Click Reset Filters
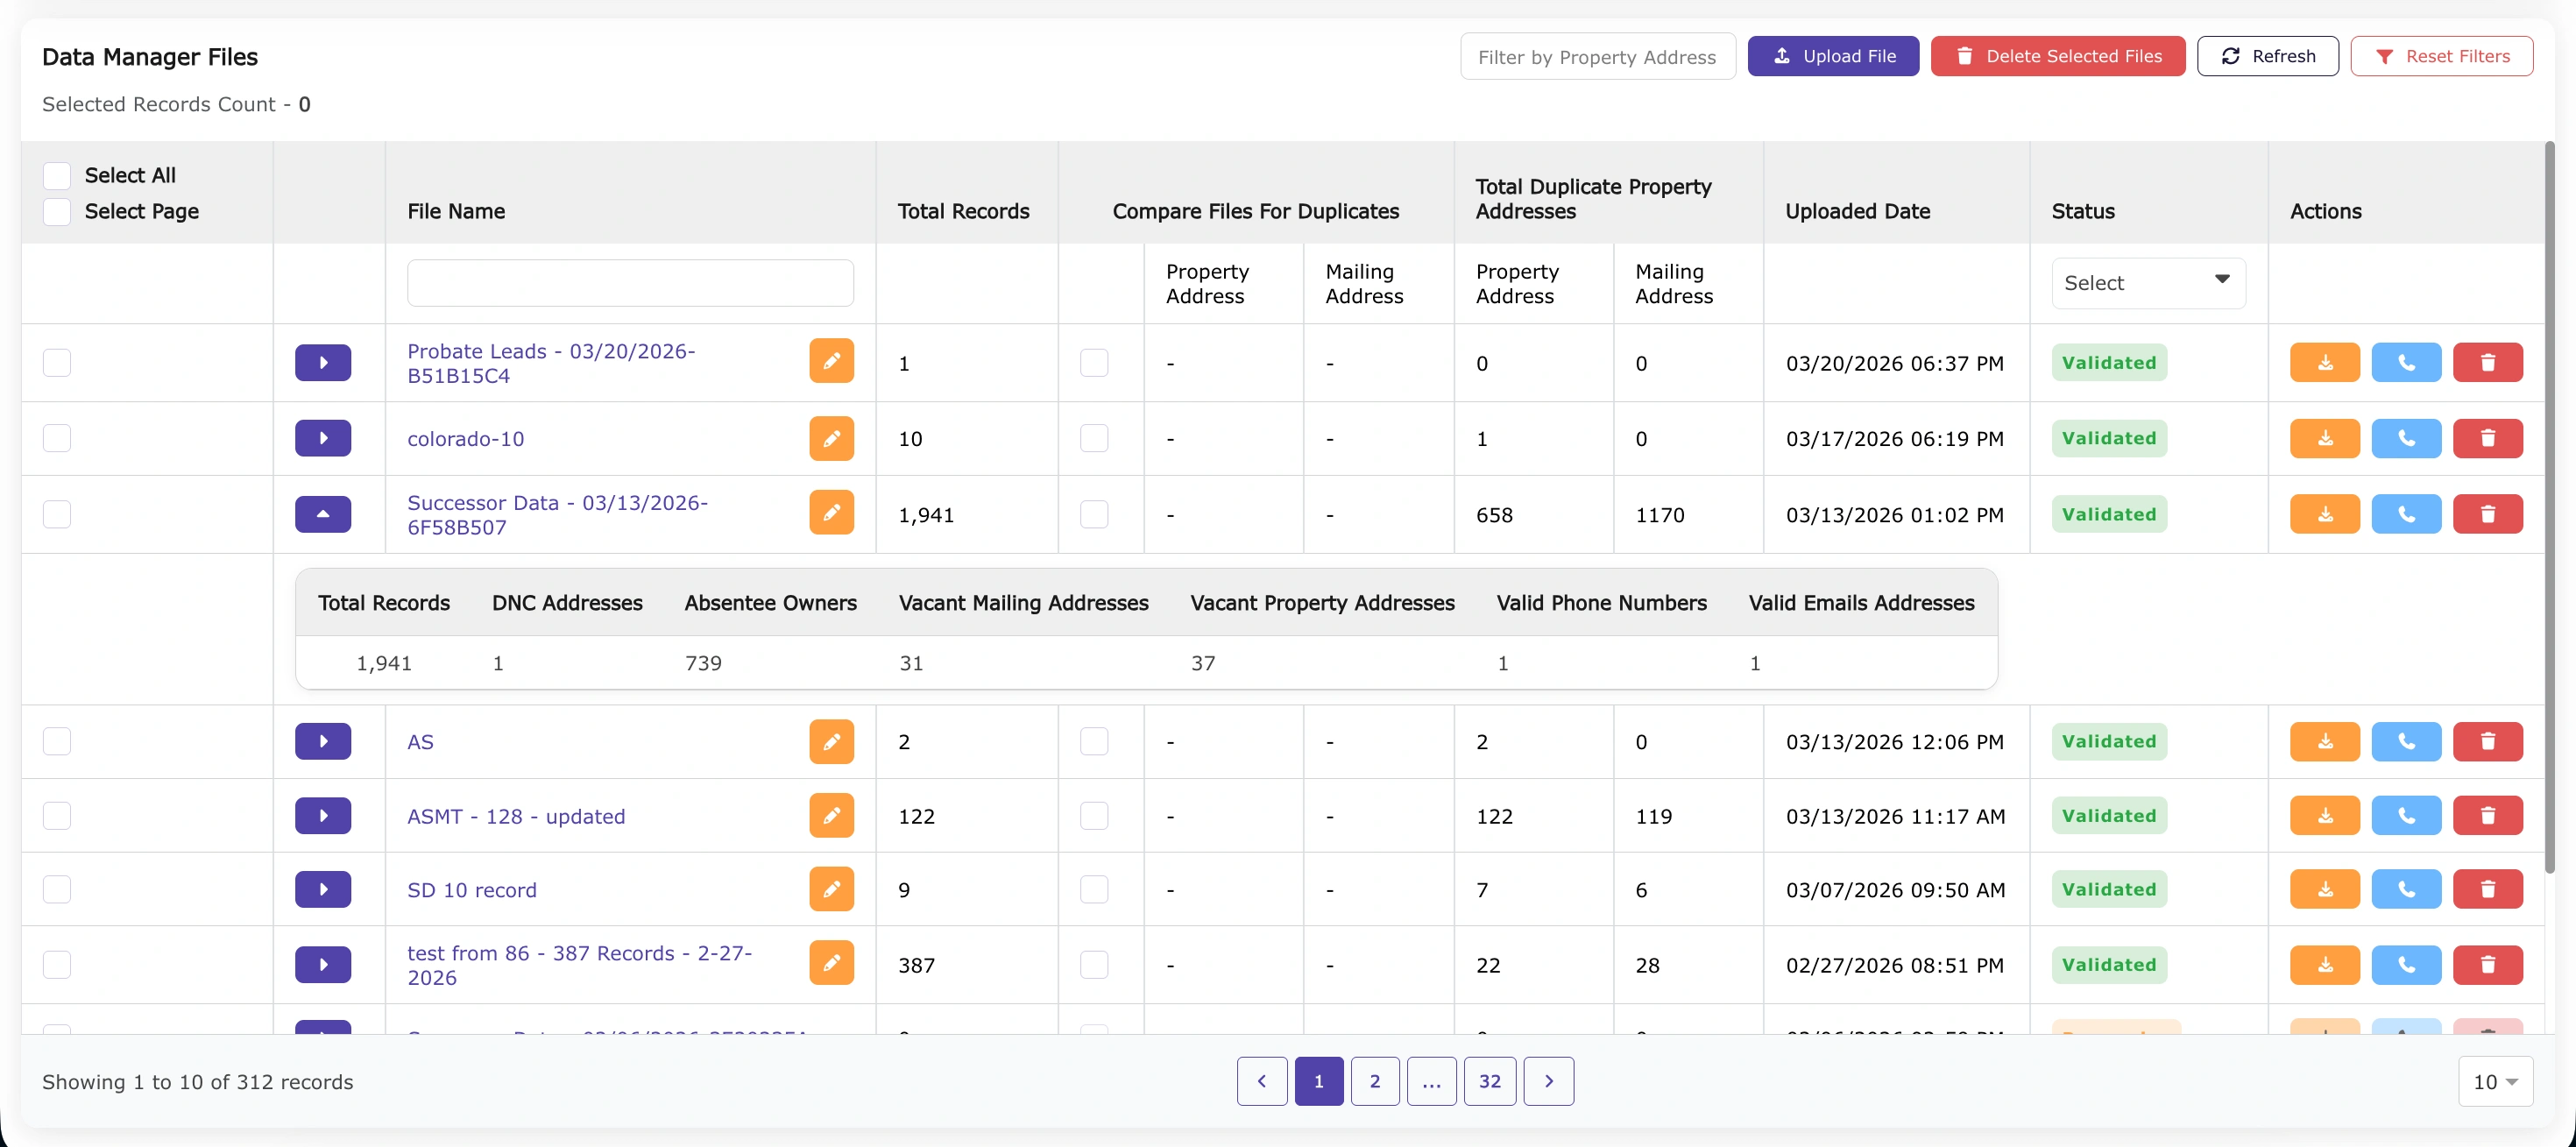Screen dimensions: 2576x1147 pos(2443,55)
